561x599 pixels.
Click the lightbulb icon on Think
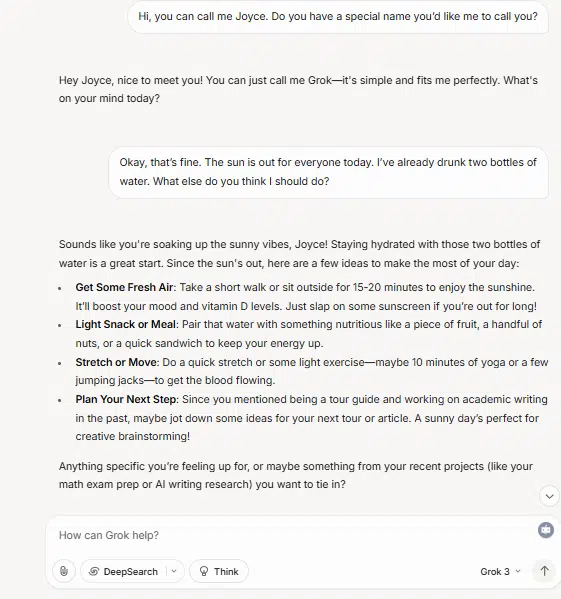tap(204, 571)
